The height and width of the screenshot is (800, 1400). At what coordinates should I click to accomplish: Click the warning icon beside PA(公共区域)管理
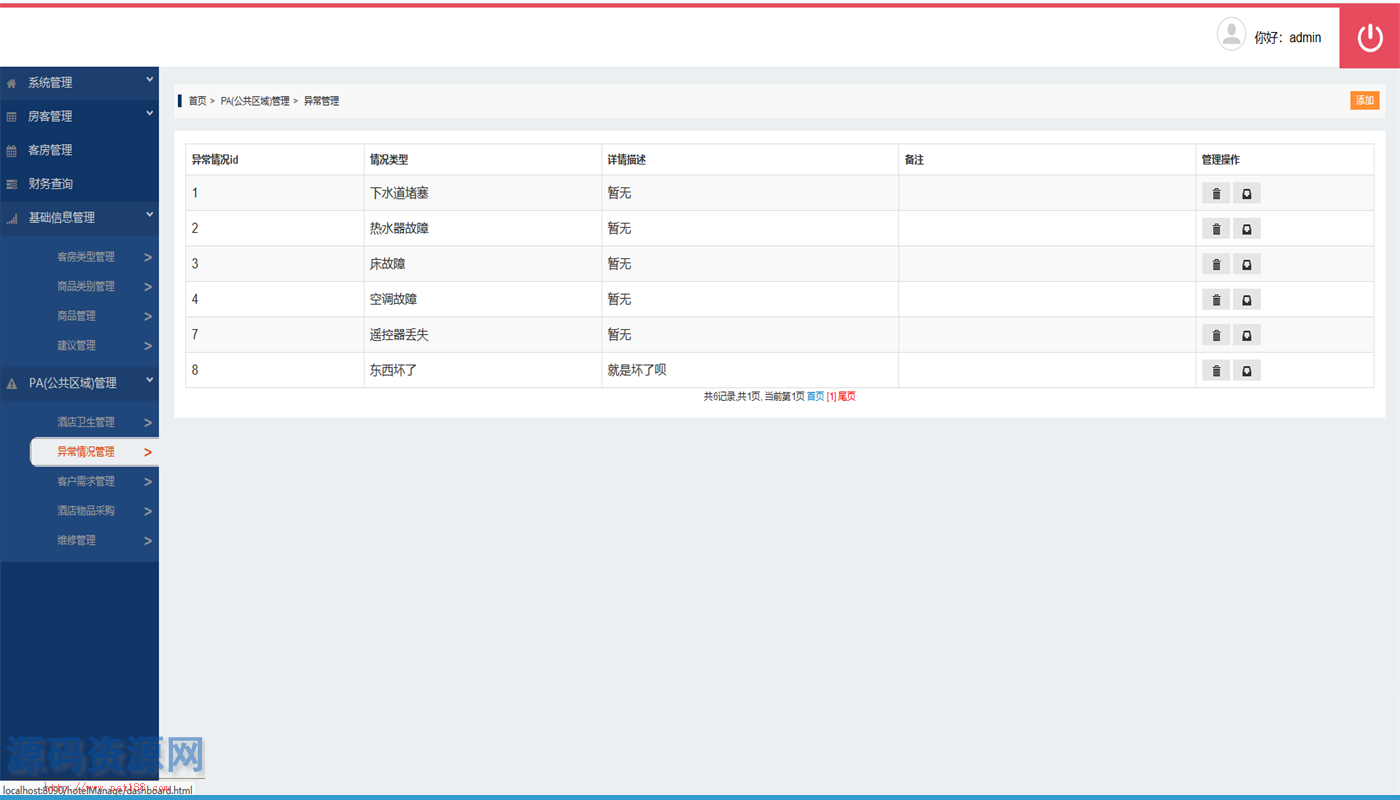pos(12,384)
